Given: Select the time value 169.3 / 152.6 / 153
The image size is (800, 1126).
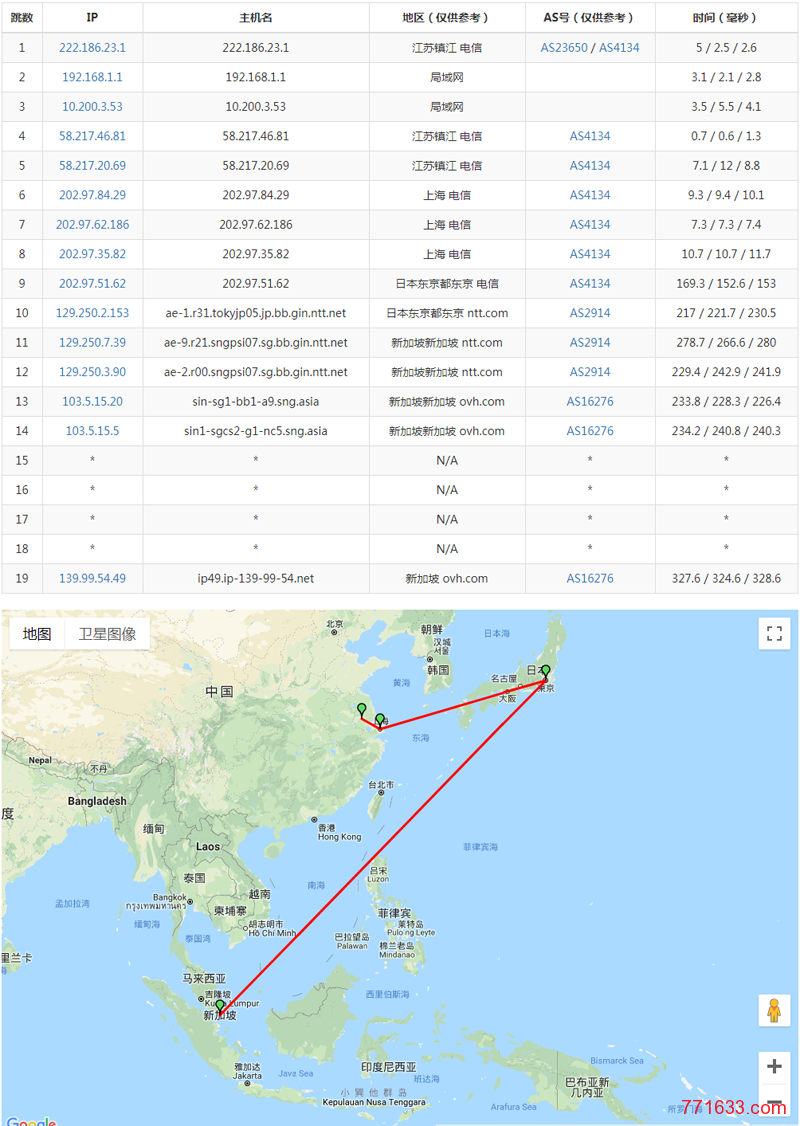Looking at the screenshot, I should click(727, 284).
